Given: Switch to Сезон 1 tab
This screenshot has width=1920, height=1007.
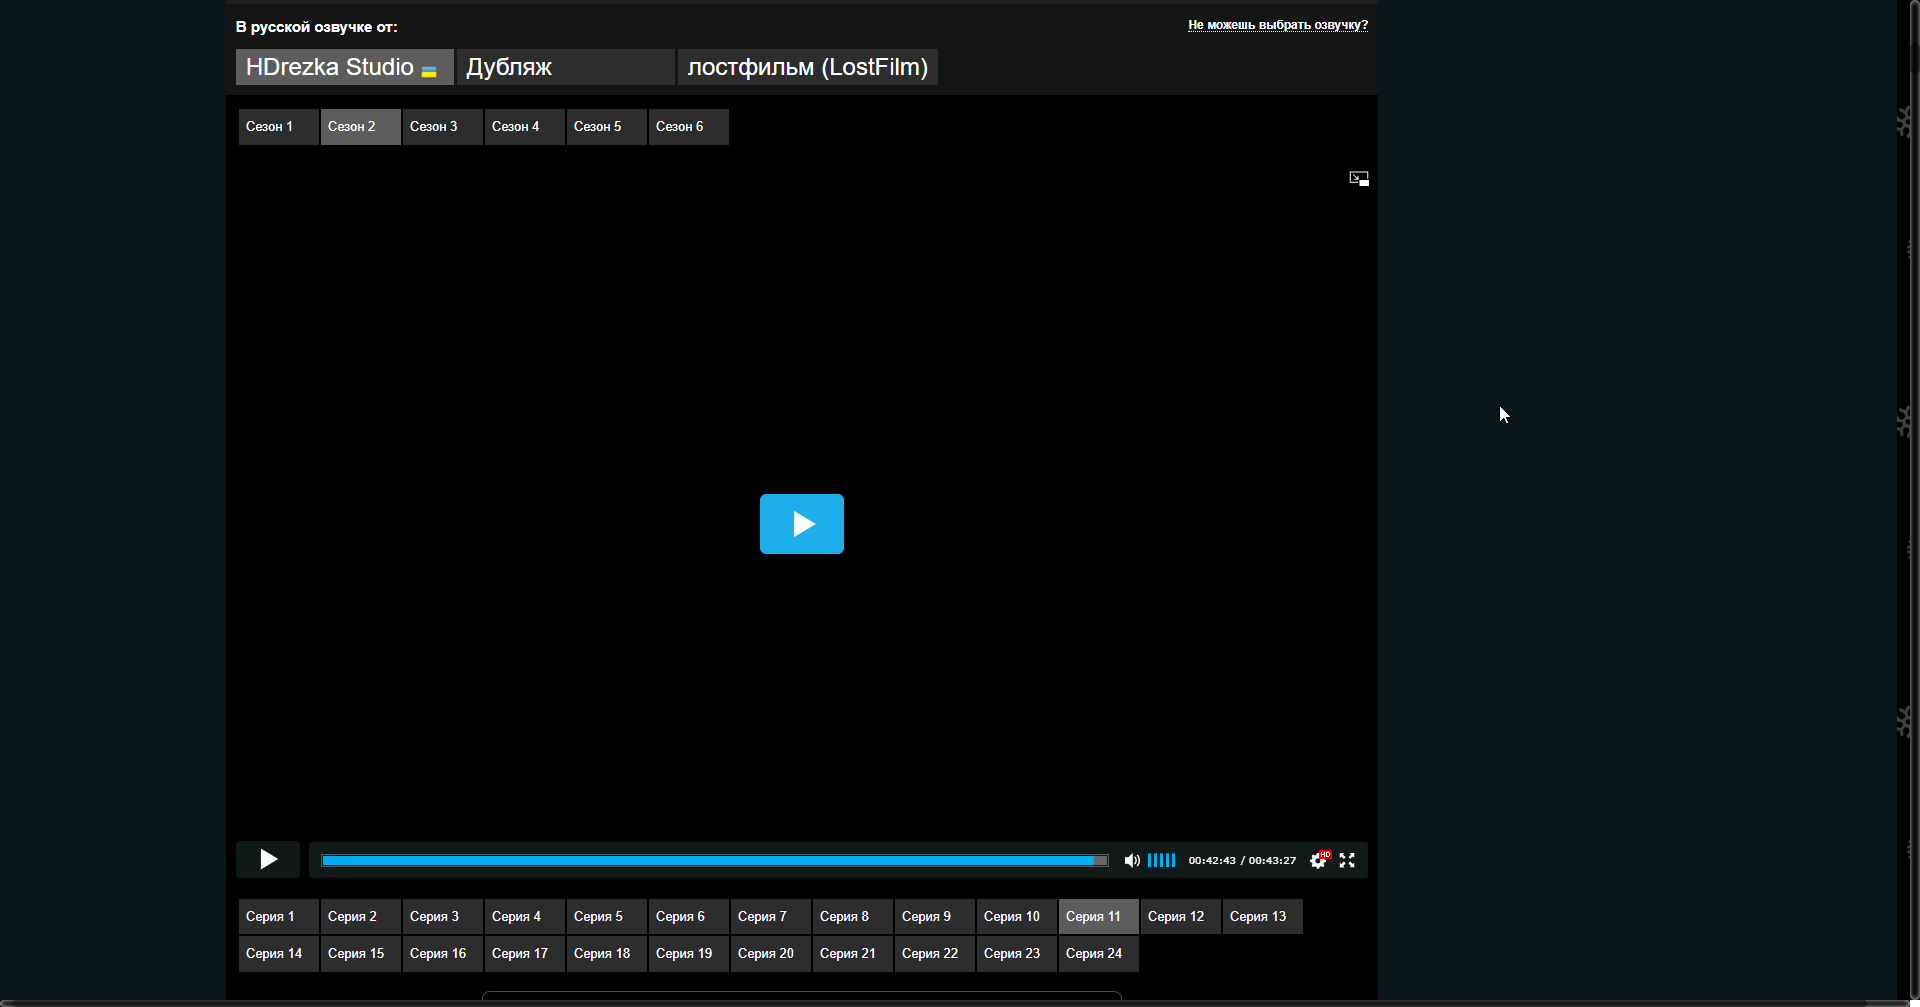Looking at the screenshot, I should click(x=277, y=127).
